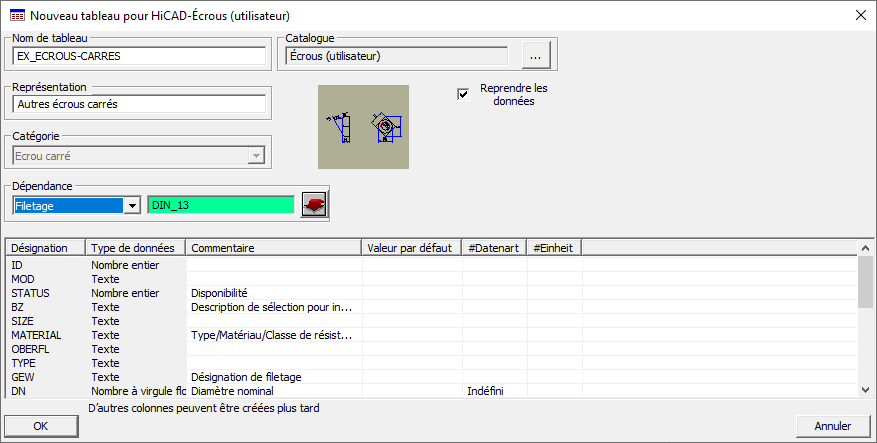This screenshot has height=443, width=877.
Task: Select the STATUS row
Action: 432,293
